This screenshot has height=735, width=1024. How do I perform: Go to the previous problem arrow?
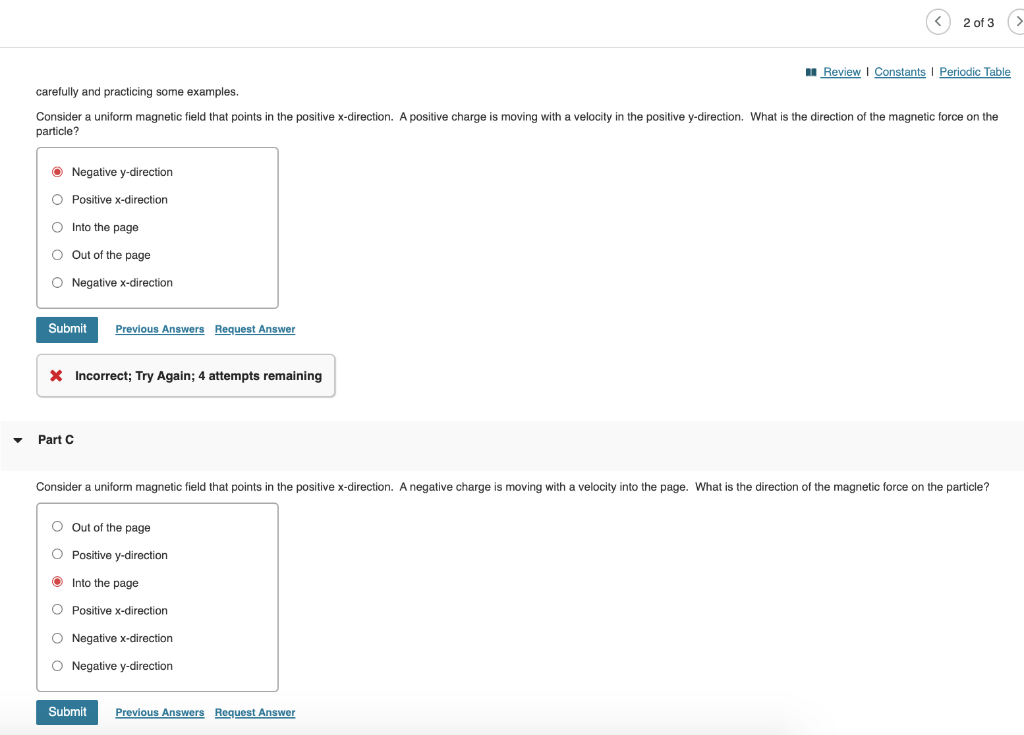(938, 22)
